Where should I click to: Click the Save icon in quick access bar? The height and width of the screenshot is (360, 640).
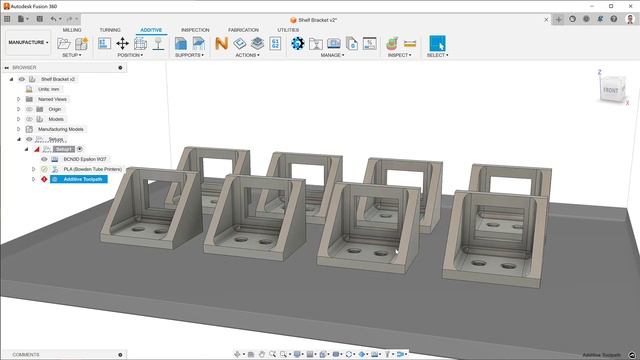click(x=40, y=19)
